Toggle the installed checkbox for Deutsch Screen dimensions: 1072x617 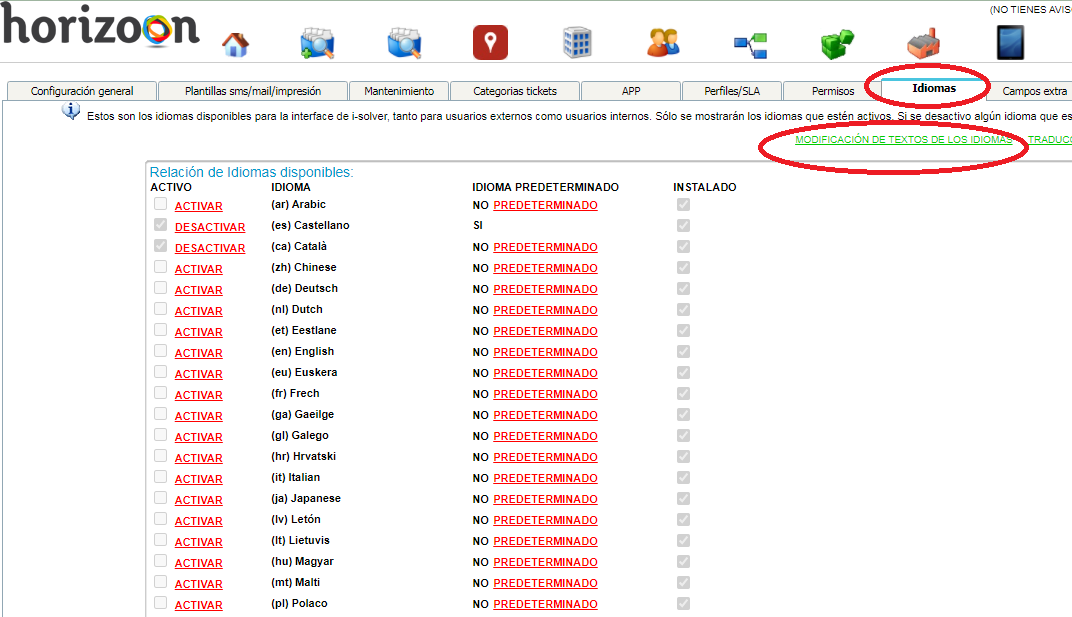click(x=683, y=288)
